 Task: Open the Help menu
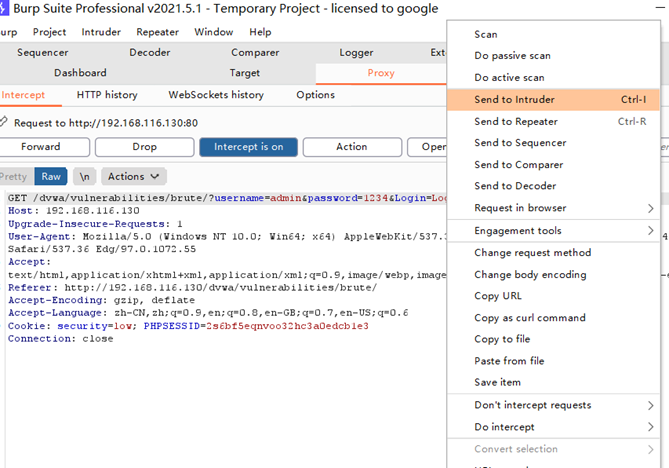click(260, 32)
